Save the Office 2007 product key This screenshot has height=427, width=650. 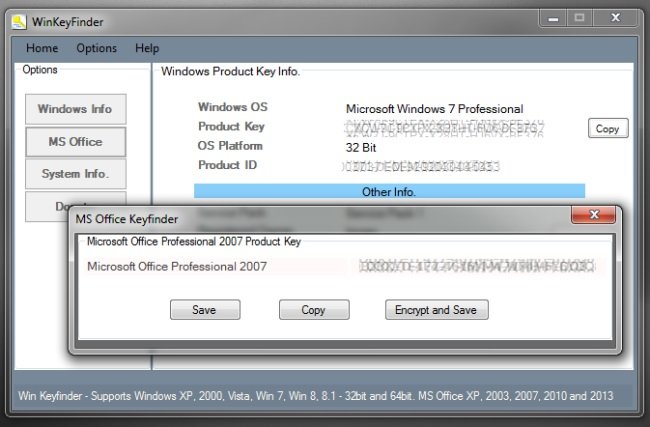(x=205, y=310)
